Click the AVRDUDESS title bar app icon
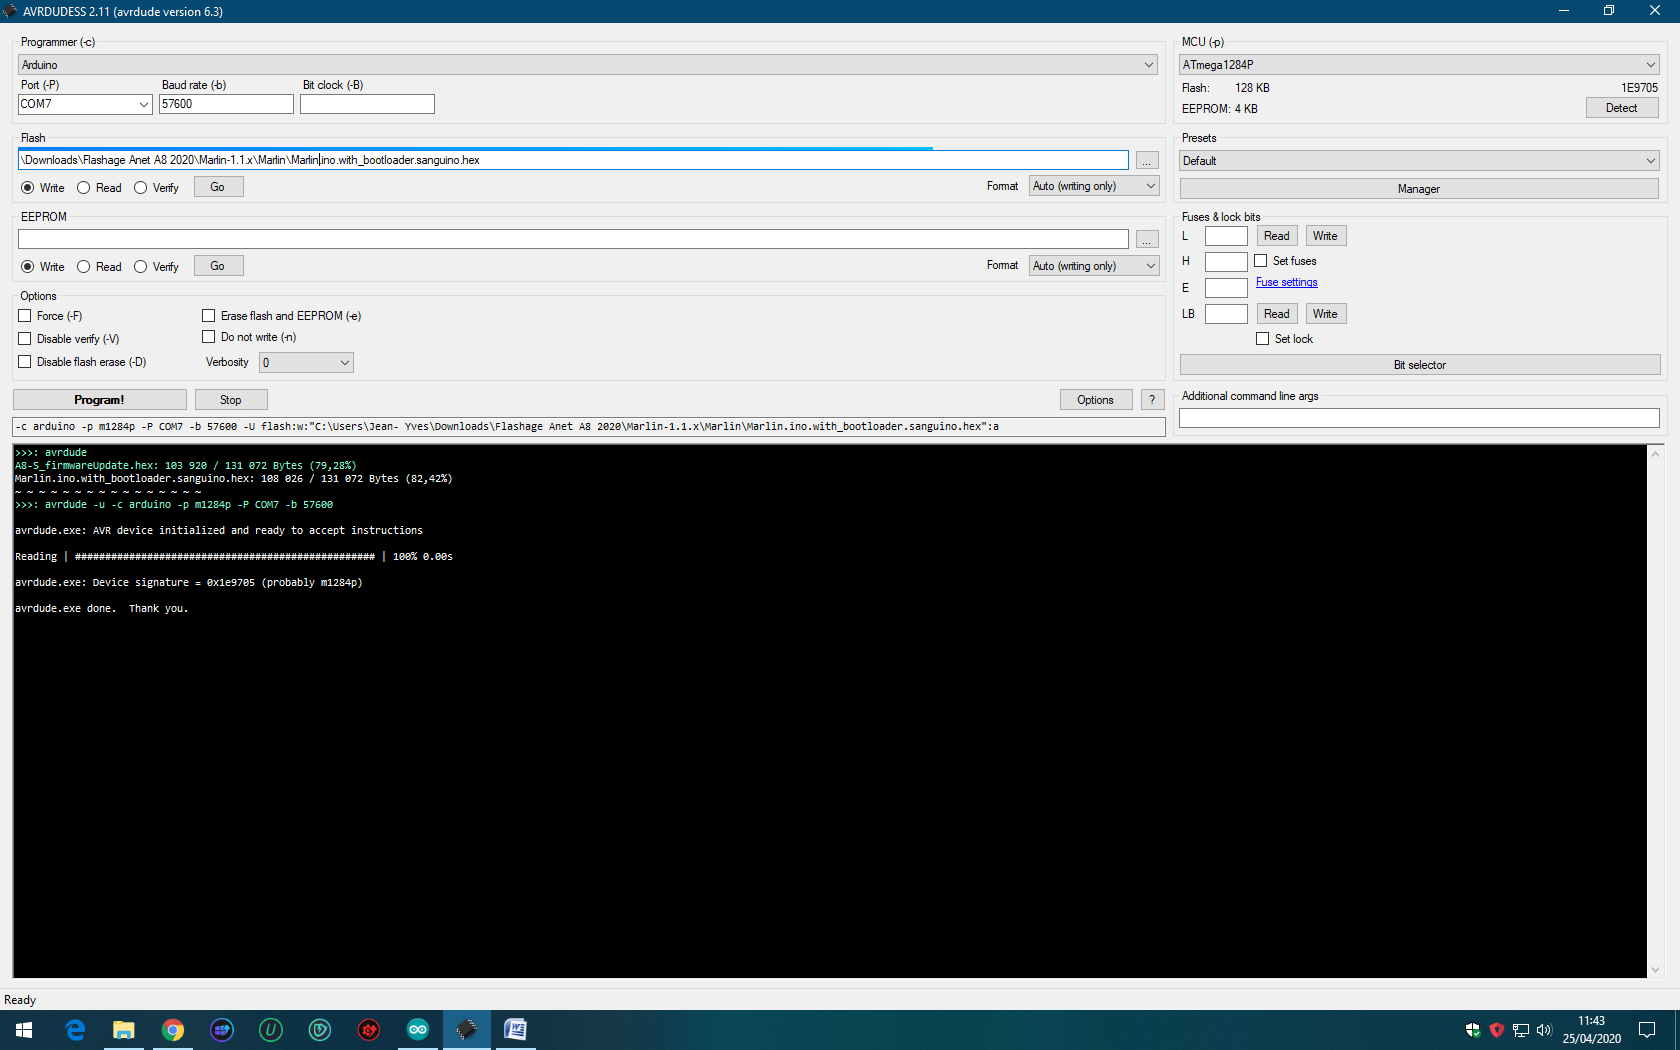Viewport: 1680px width, 1050px height. tap(10, 11)
